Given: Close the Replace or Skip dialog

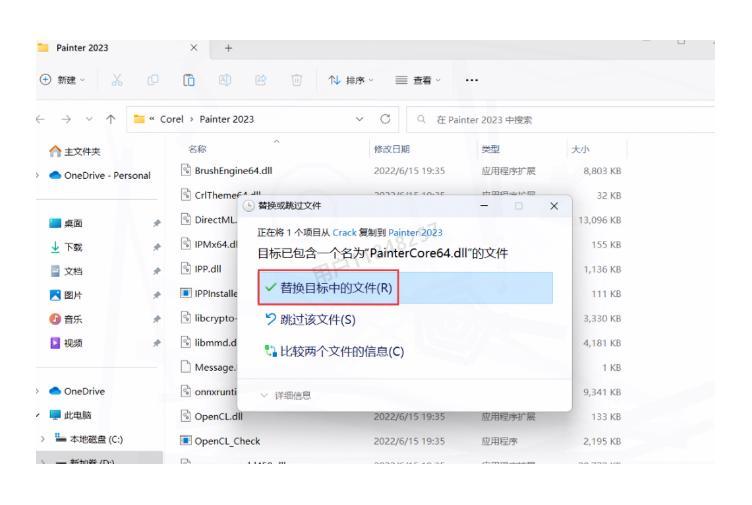Looking at the screenshot, I should (554, 206).
